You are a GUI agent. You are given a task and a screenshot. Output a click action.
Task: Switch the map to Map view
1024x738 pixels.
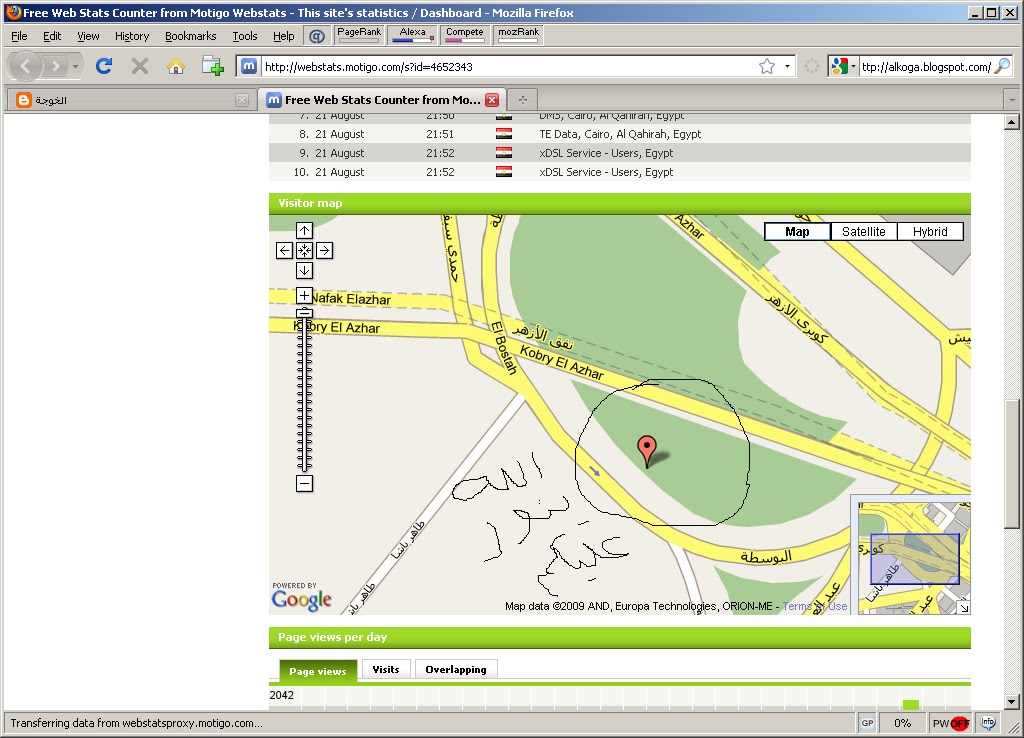[797, 232]
